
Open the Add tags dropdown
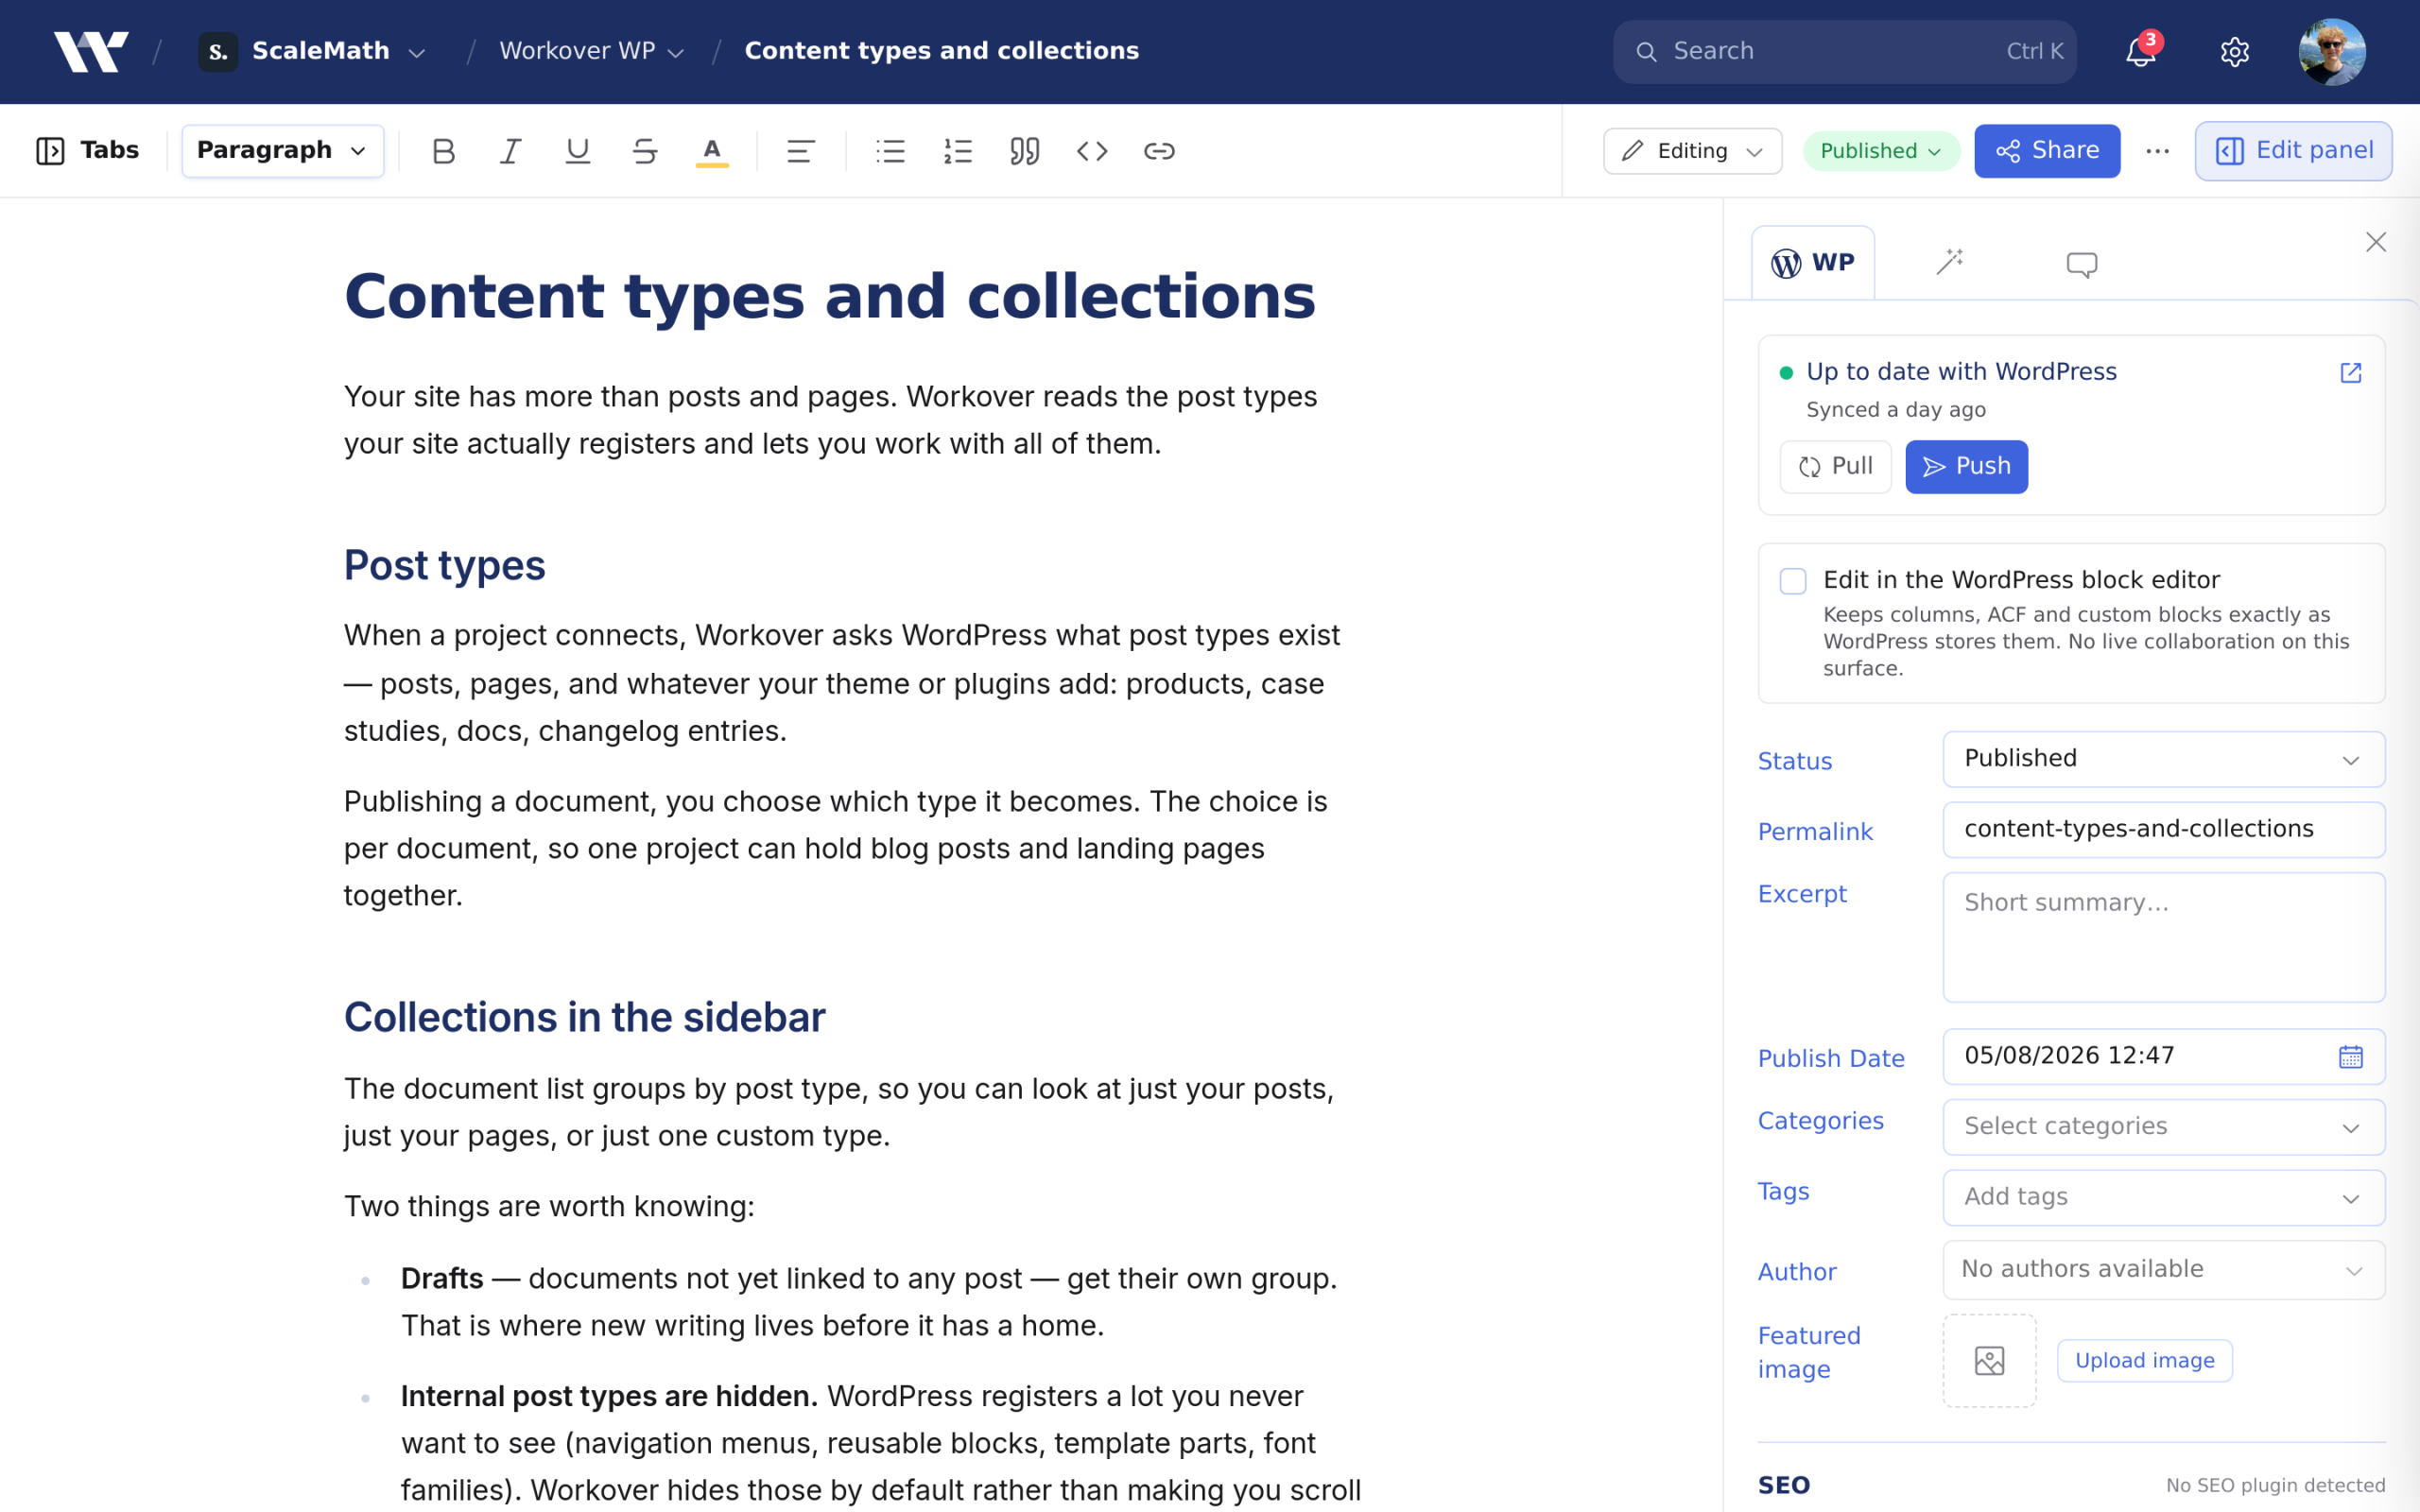2163,1197
